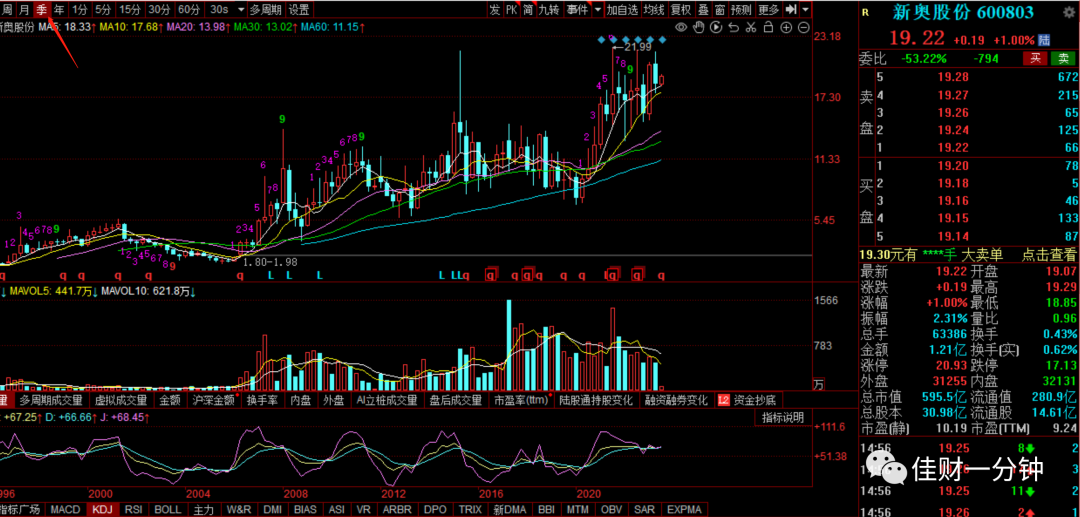The height and width of the screenshot is (517, 1080).
Task: Open 设置 settings button
Action: coord(299,10)
